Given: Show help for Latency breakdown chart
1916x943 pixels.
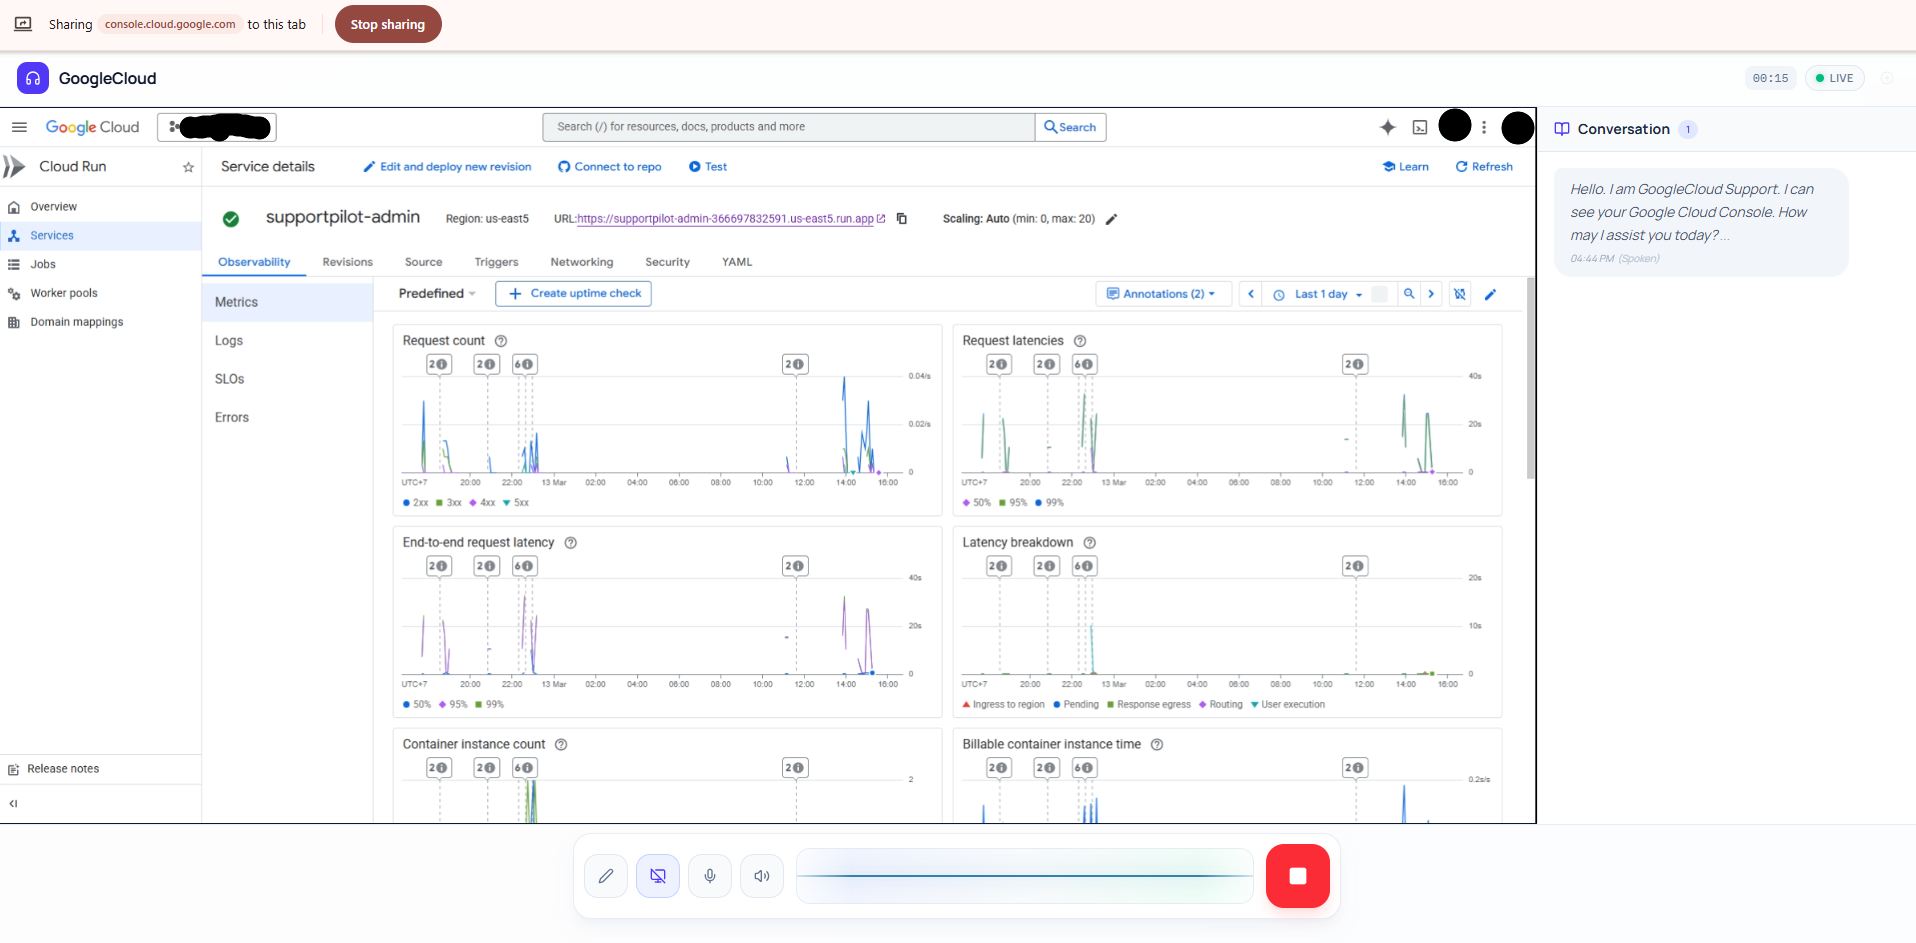Looking at the screenshot, I should (1090, 543).
